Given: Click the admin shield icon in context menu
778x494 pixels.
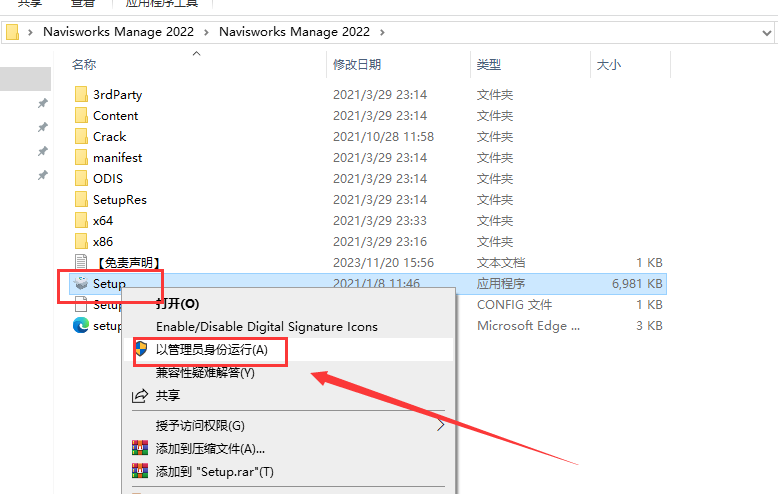Looking at the screenshot, I should (x=141, y=349).
